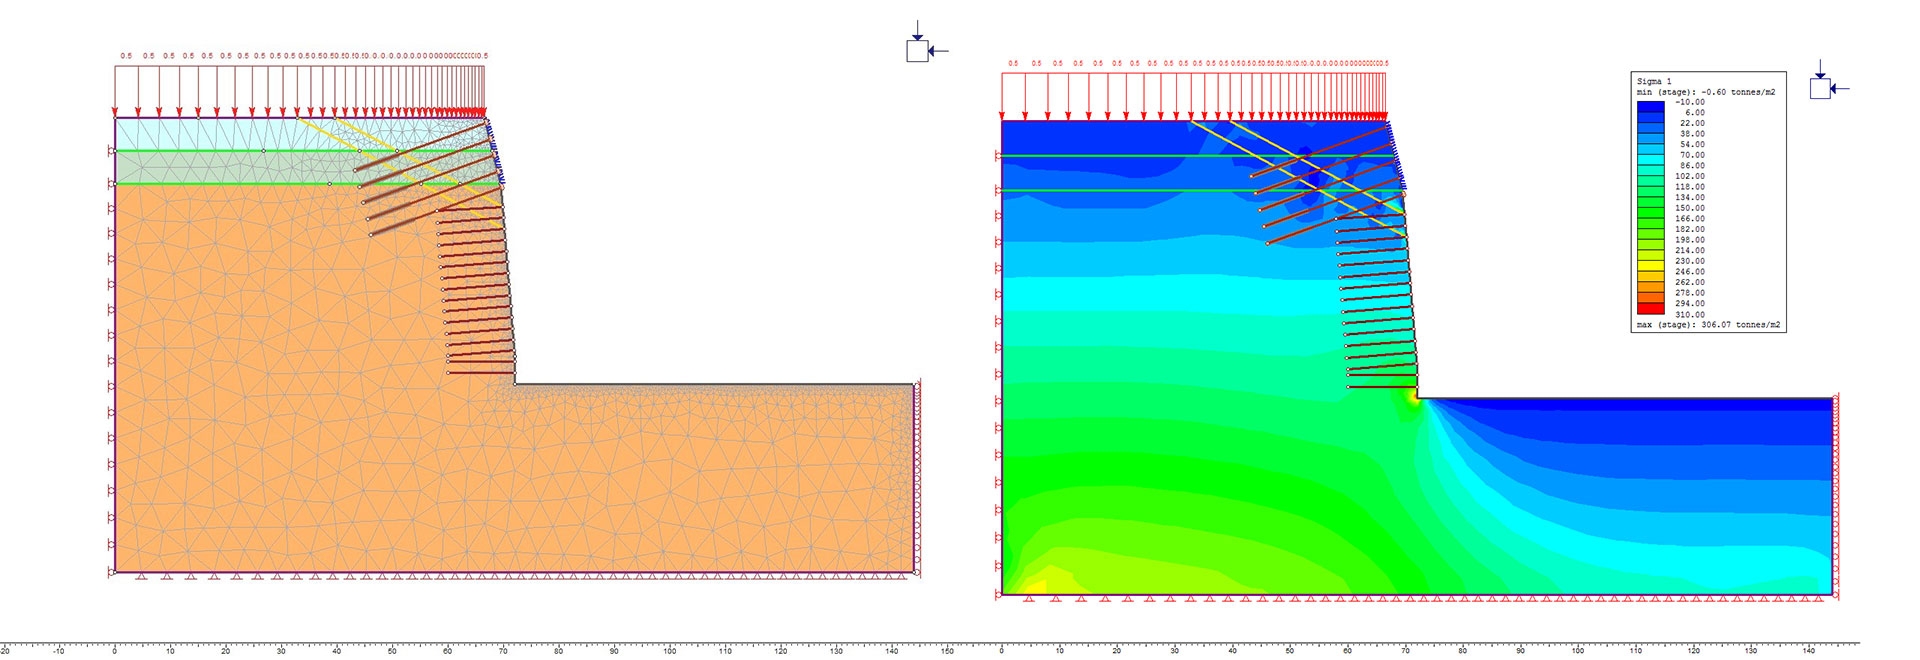
Task: Click the "Sigma 1" legend title
Action: point(1654,81)
